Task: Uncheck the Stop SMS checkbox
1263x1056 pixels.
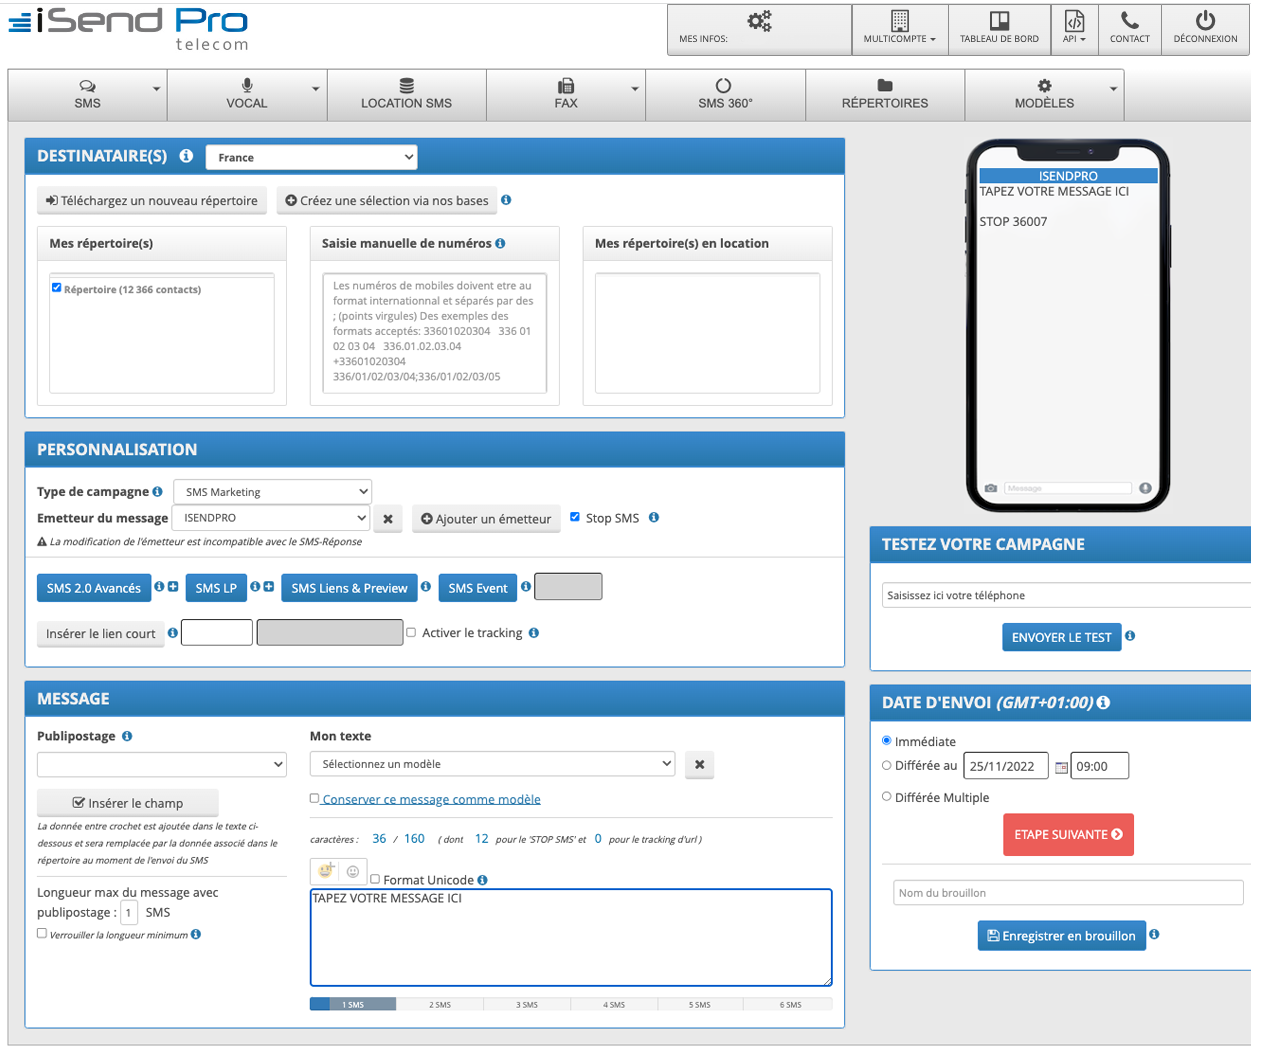Action: pyautogui.click(x=575, y=517)
